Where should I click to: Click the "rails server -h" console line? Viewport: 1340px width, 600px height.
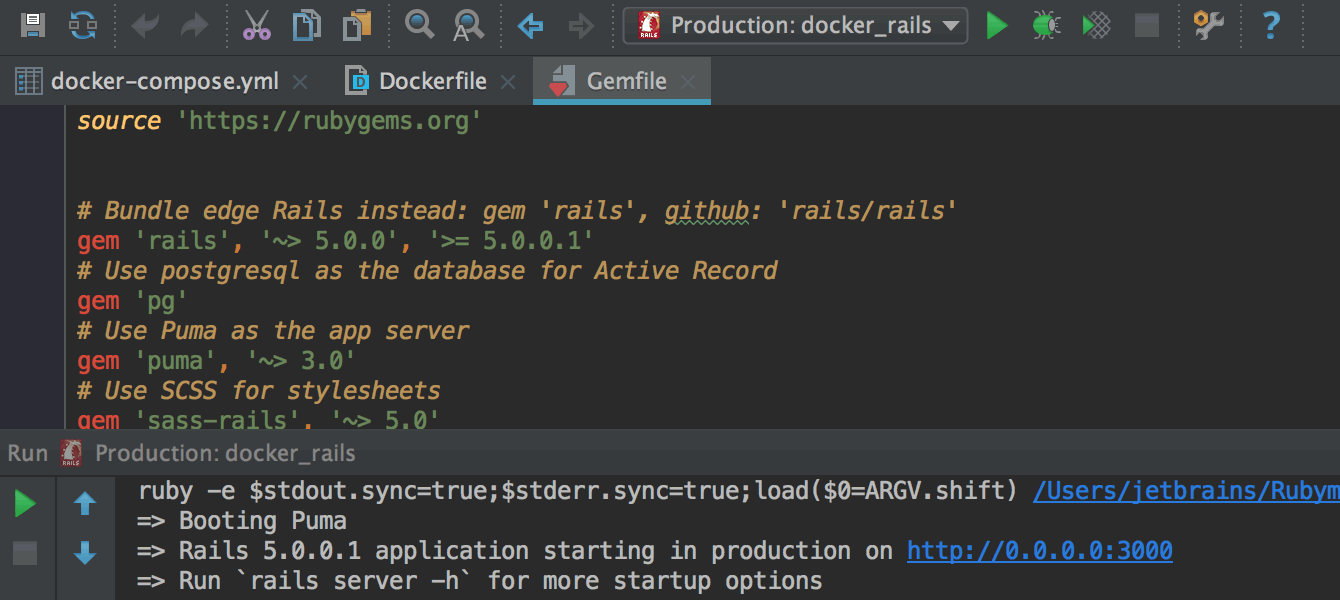click(480, 581)
